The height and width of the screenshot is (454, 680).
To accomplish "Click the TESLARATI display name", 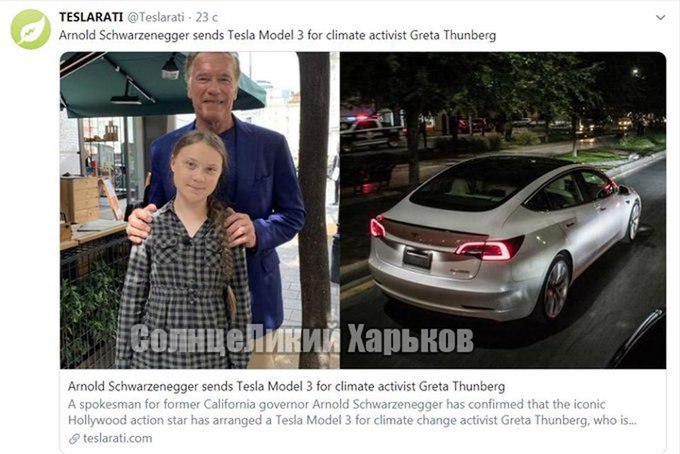I will click(91, 17).
